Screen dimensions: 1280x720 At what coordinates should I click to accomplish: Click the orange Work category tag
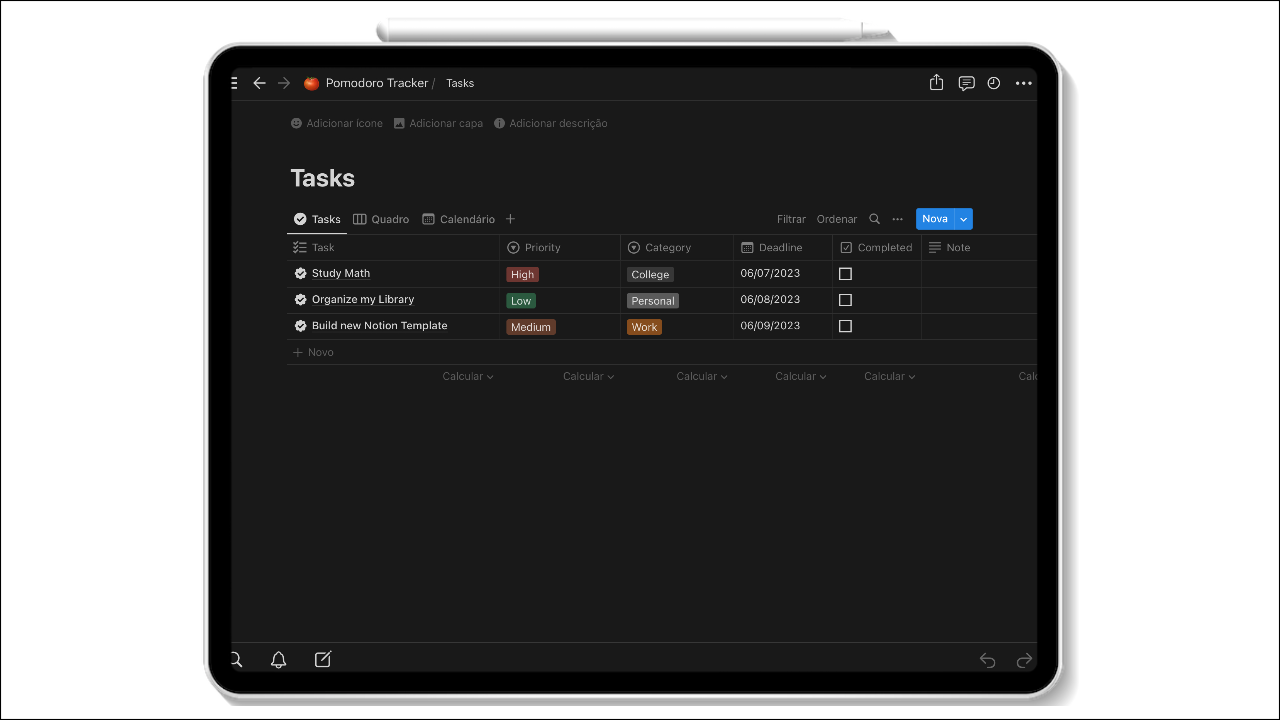tap(644, 327)
